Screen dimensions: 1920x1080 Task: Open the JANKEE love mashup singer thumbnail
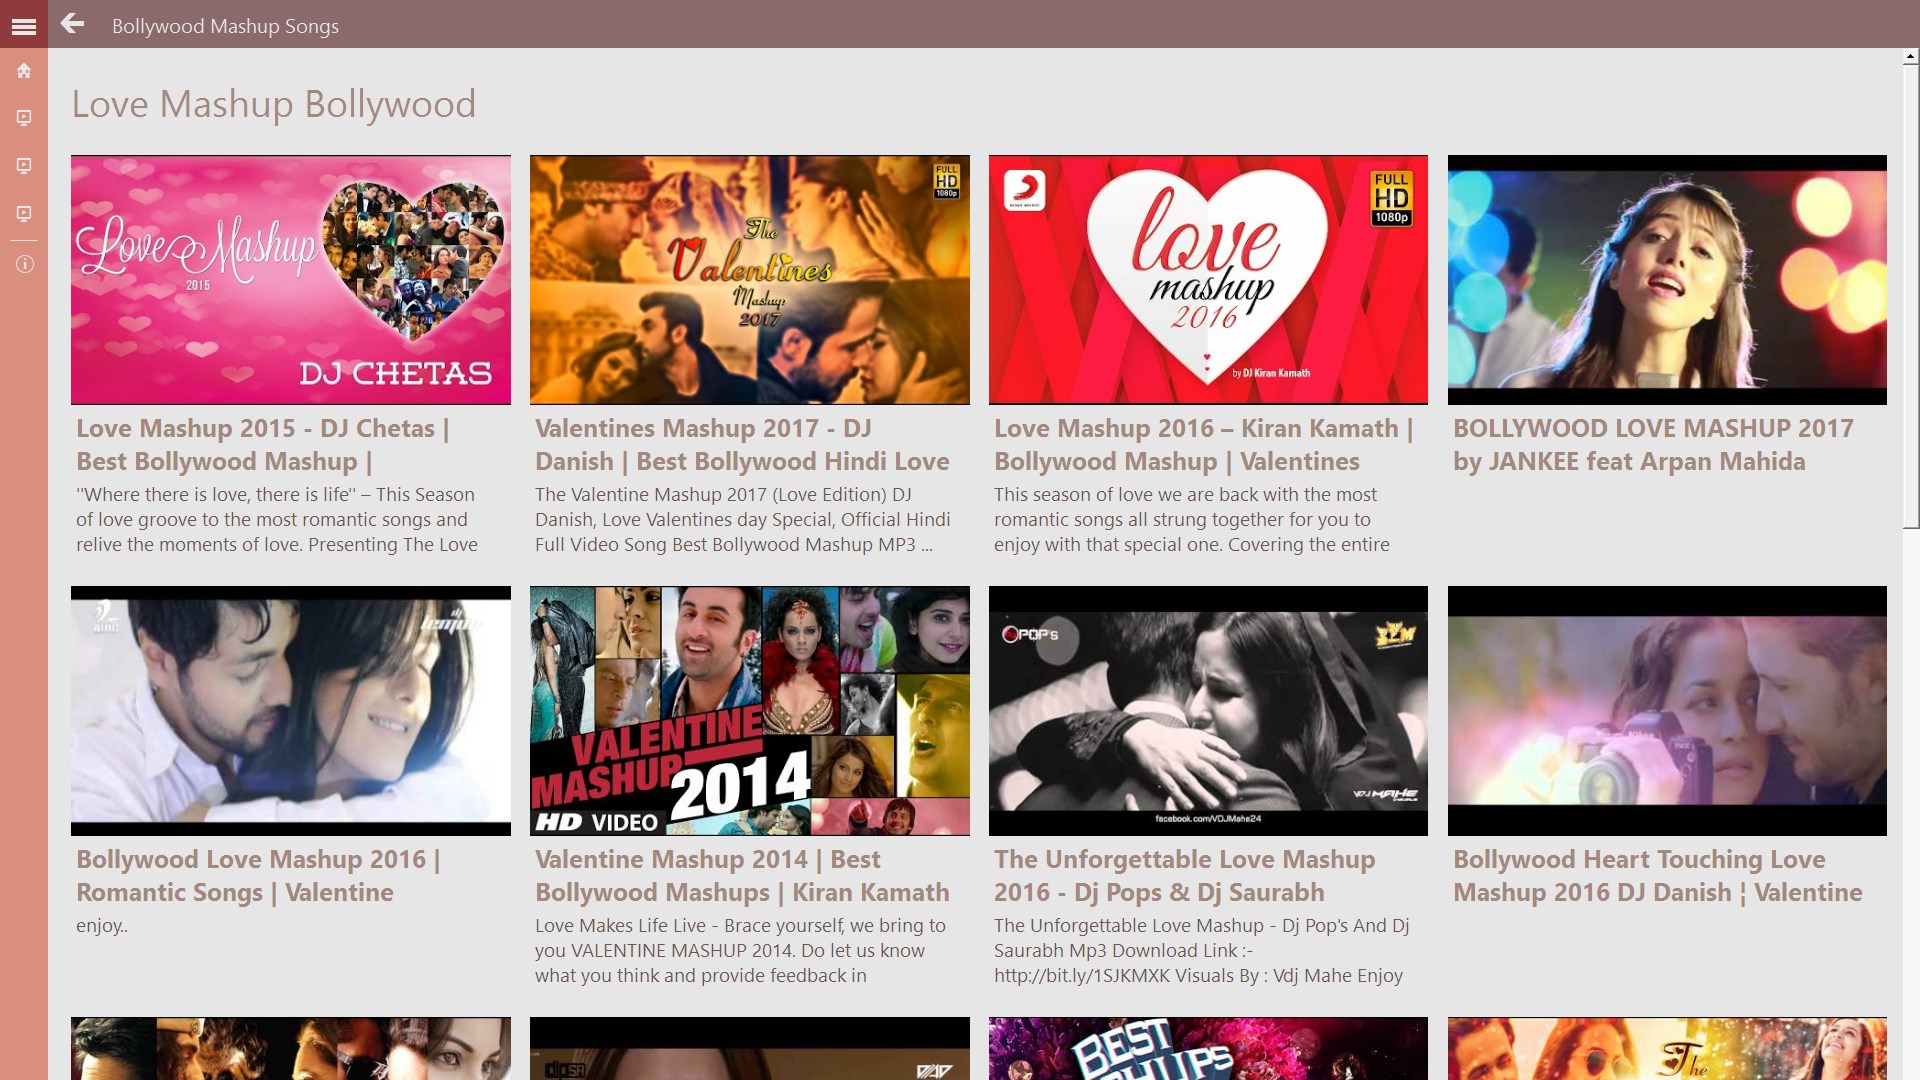coord(1667,280)
